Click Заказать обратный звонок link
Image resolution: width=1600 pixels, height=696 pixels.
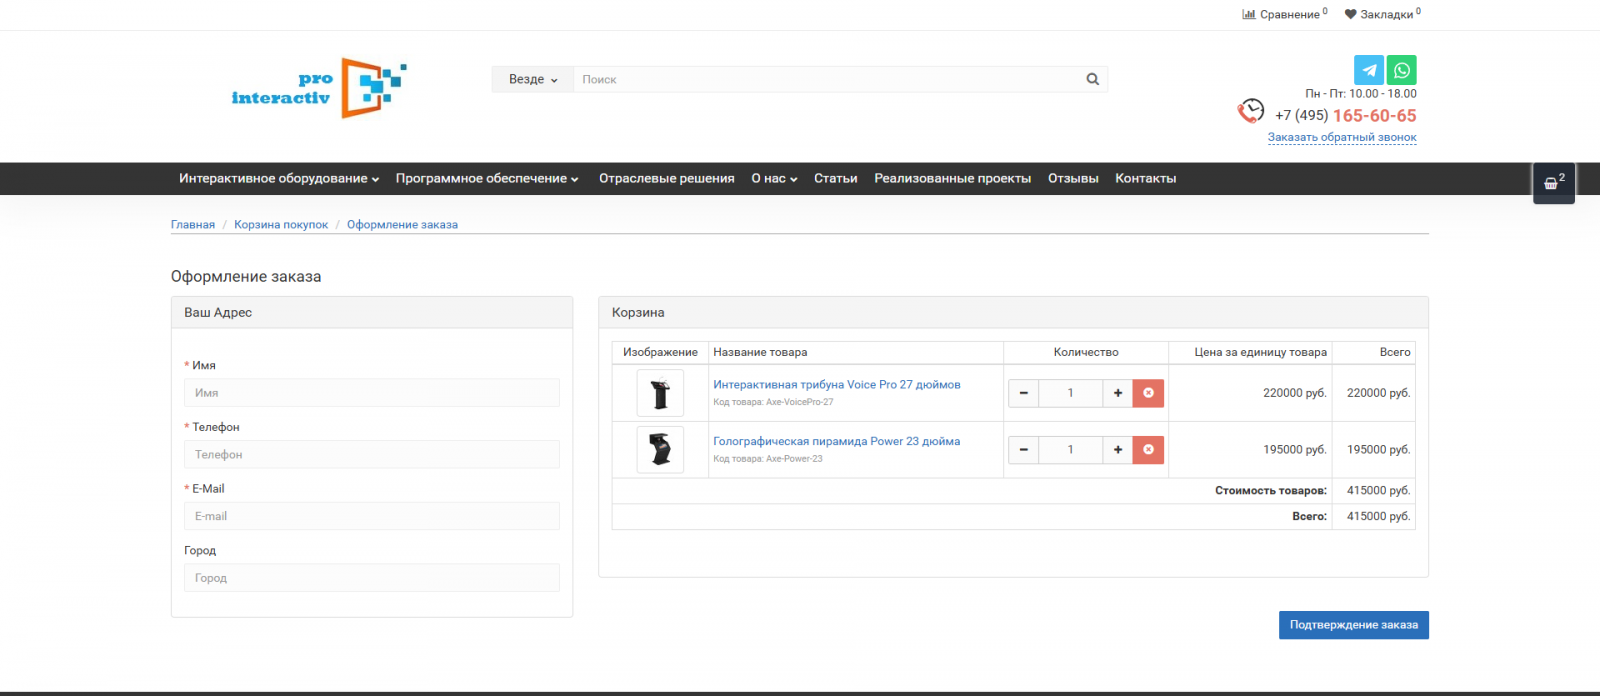[1341, 137]
